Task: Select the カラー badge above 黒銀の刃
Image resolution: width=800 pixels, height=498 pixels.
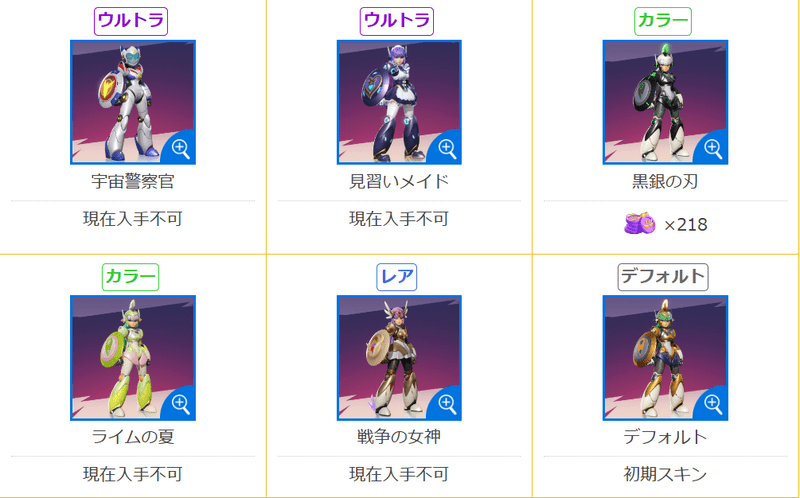Action: [x=663, y=21]
